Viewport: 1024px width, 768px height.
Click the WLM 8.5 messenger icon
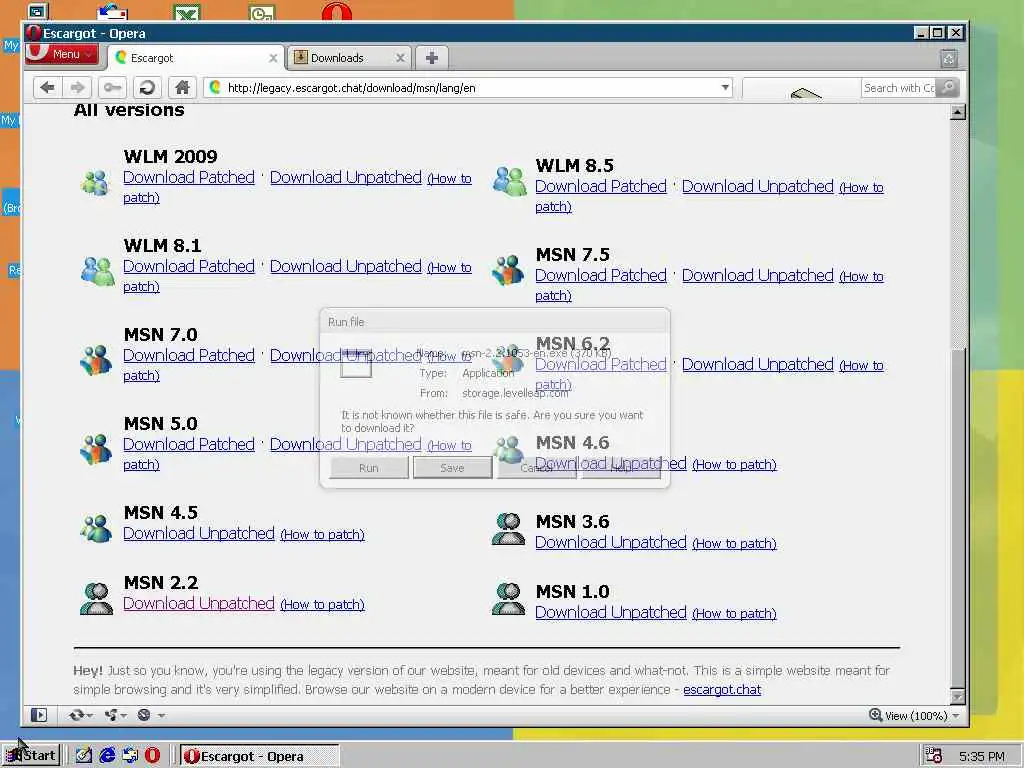pyautogui.click(x=509, y=182)
